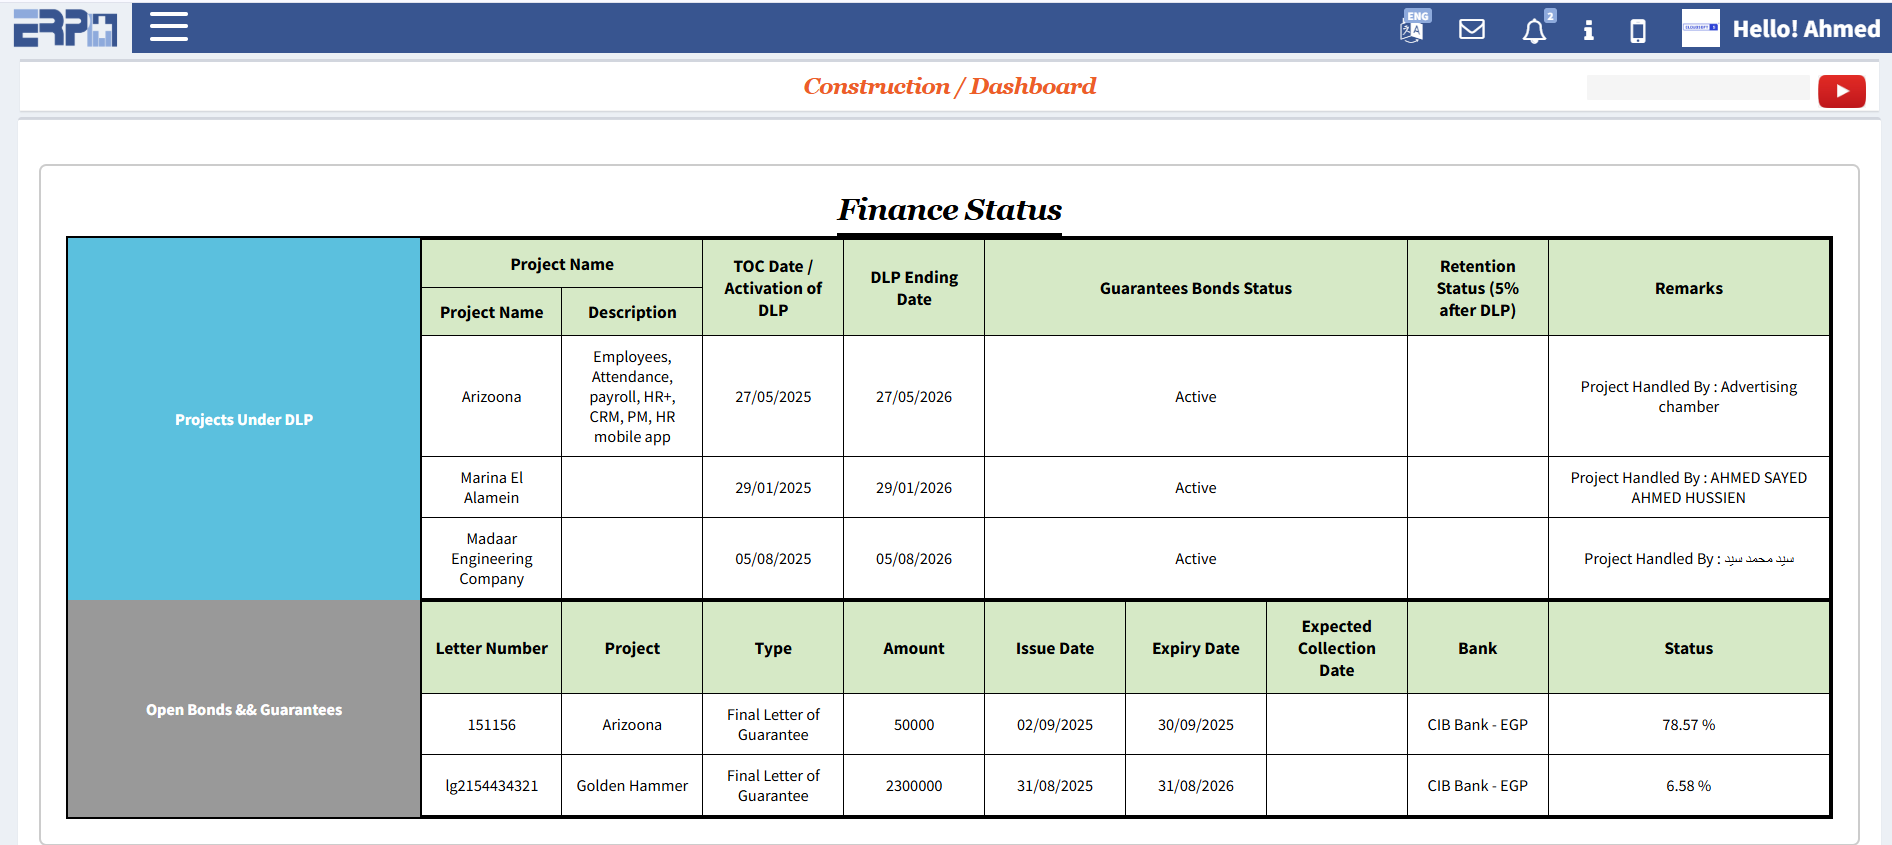
Task: Open the Hello! Ahmed user menu
Action: (x=1806, y=29)
